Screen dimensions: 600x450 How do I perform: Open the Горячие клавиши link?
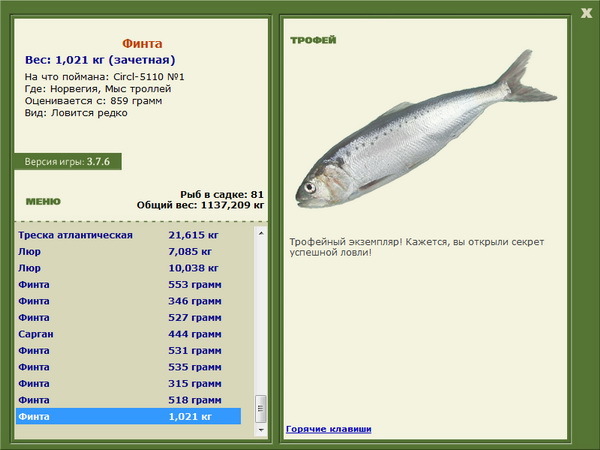click(x=329, y=429)
